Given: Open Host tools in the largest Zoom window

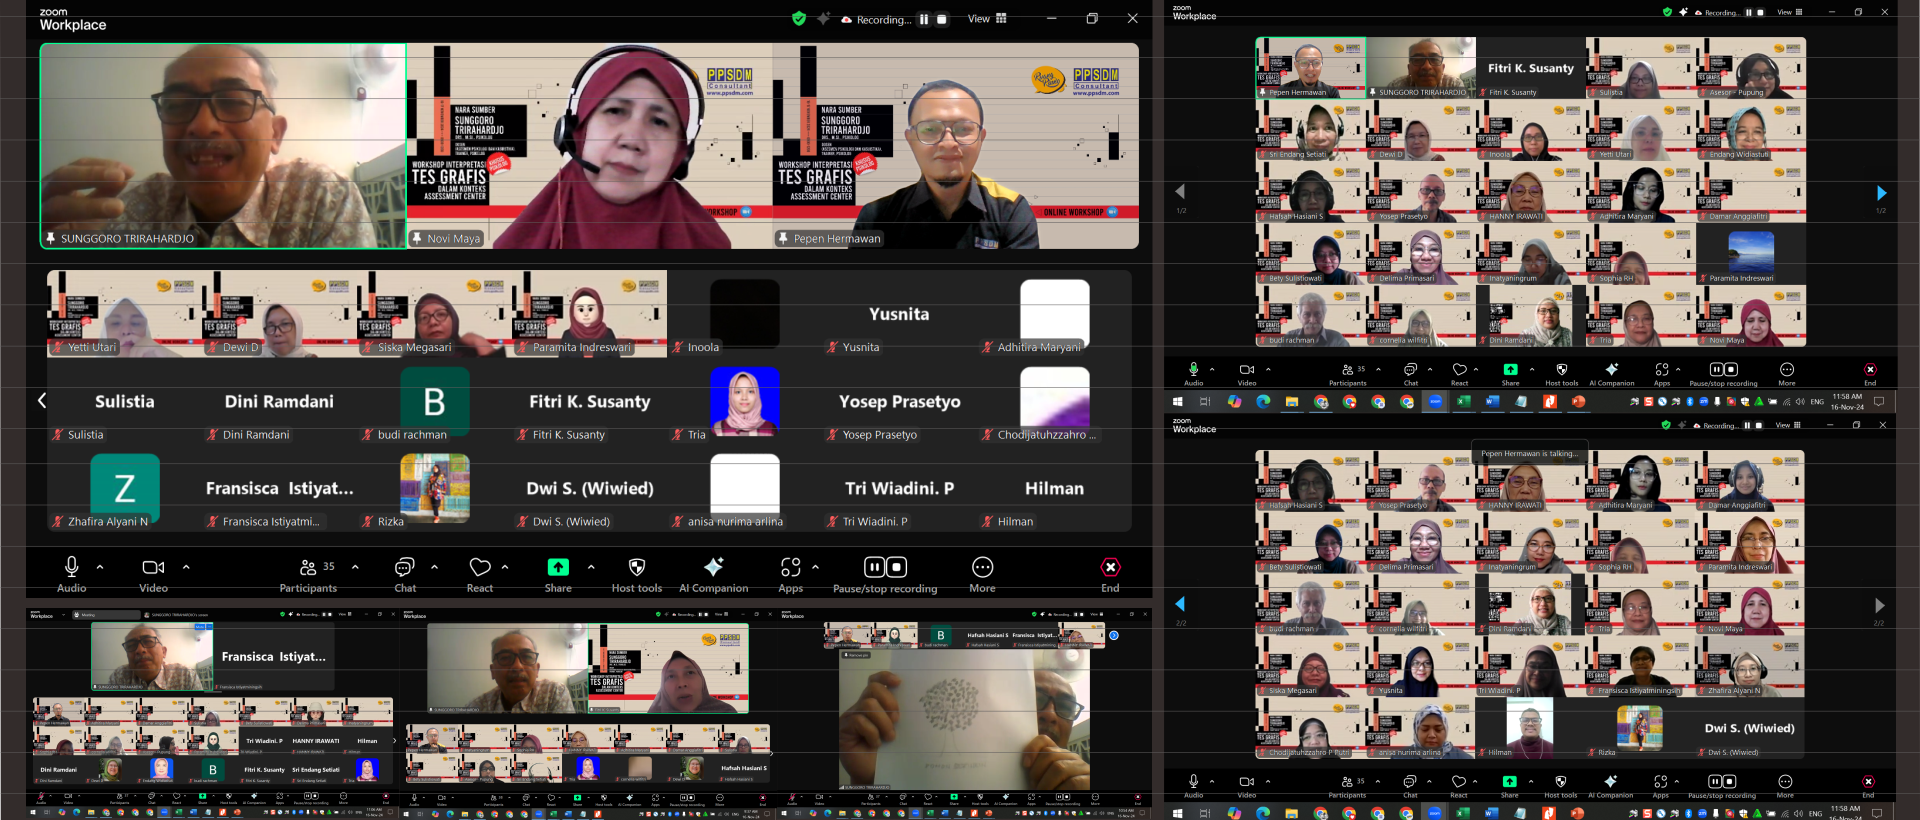Looking at the screenshot, I should 636,568.
